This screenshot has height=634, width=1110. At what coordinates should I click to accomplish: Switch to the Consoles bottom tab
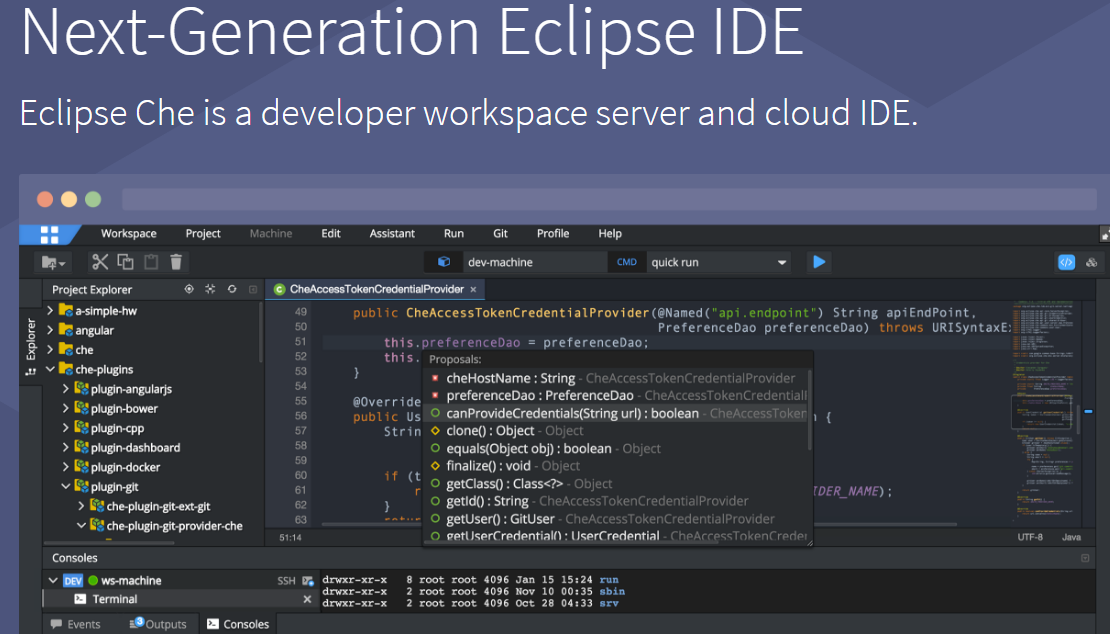(238, 624)
